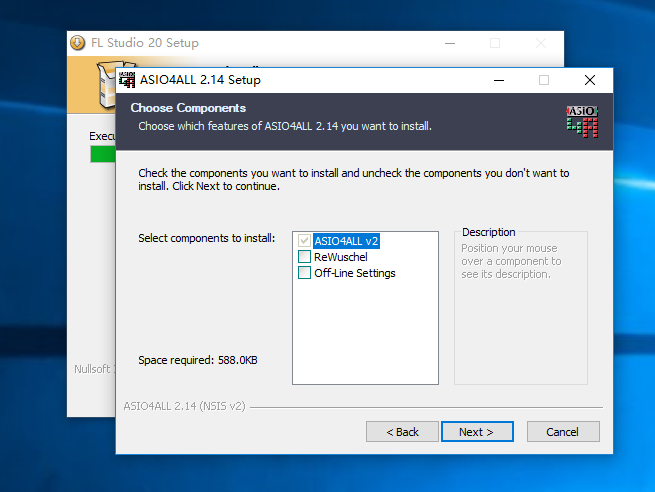Click the FL Studio 20 Setup title icon
Image resolution: width=655 pixels, height=492 pixels.
coord(77,43)
